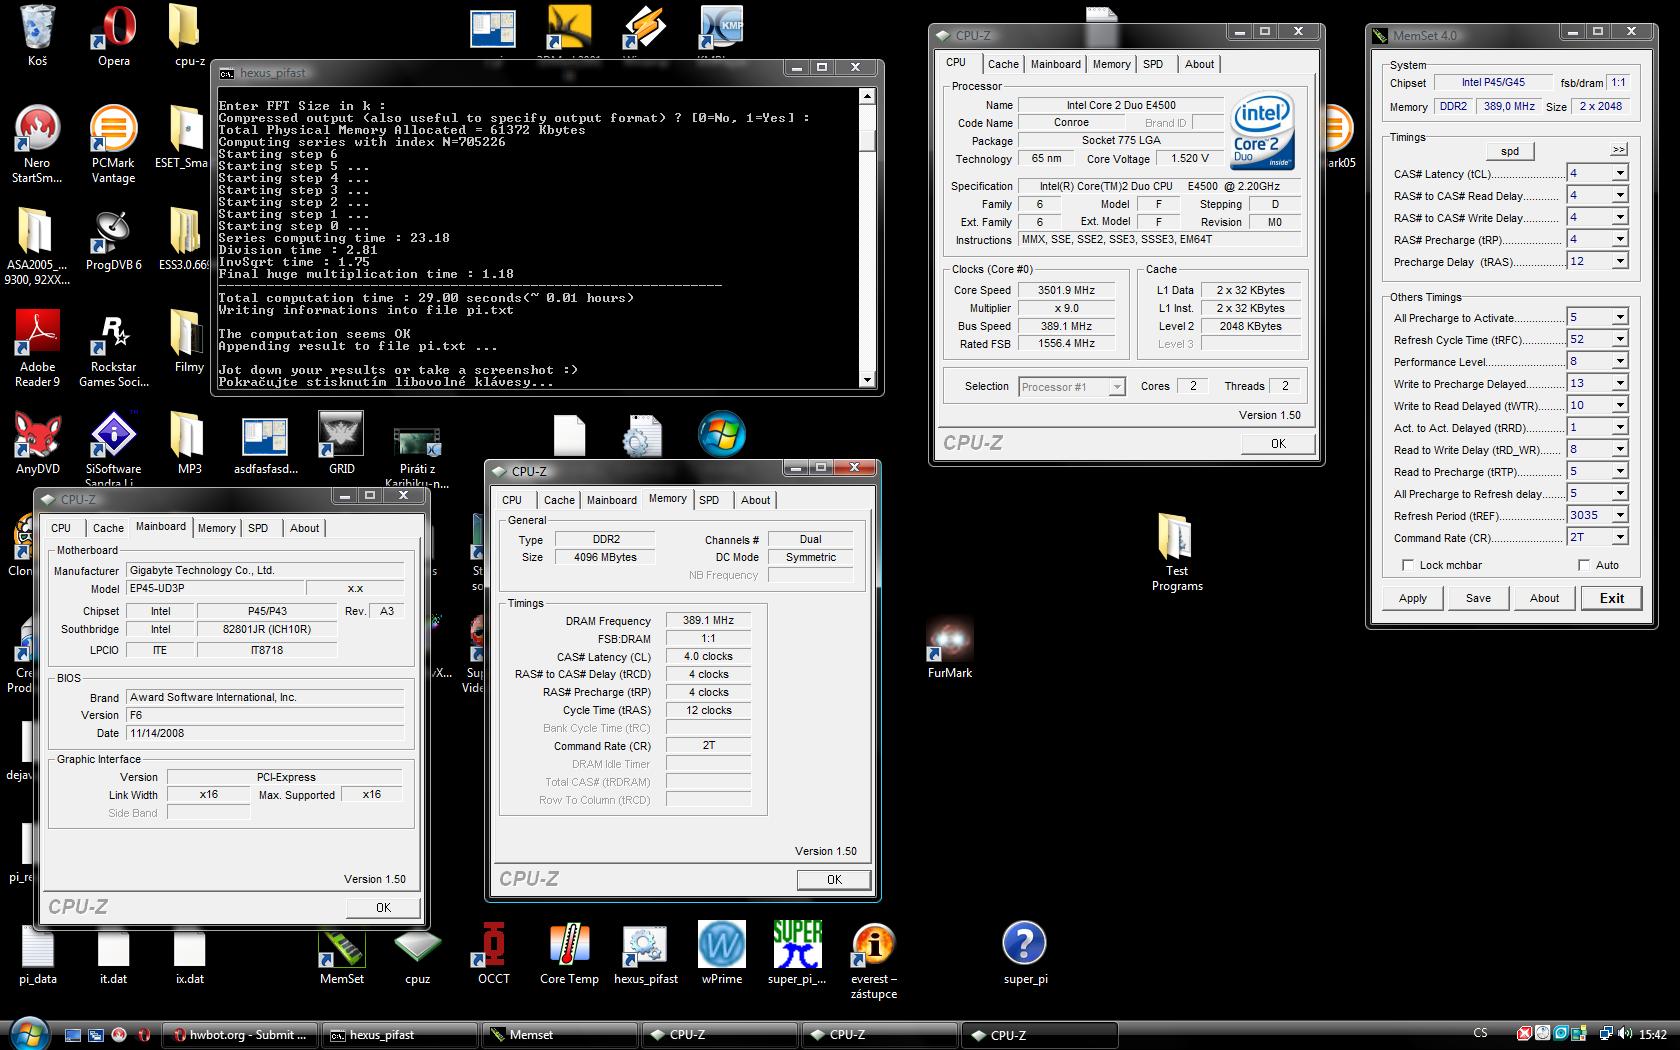Open the cpuz desktop icon

tap(417, 953)
